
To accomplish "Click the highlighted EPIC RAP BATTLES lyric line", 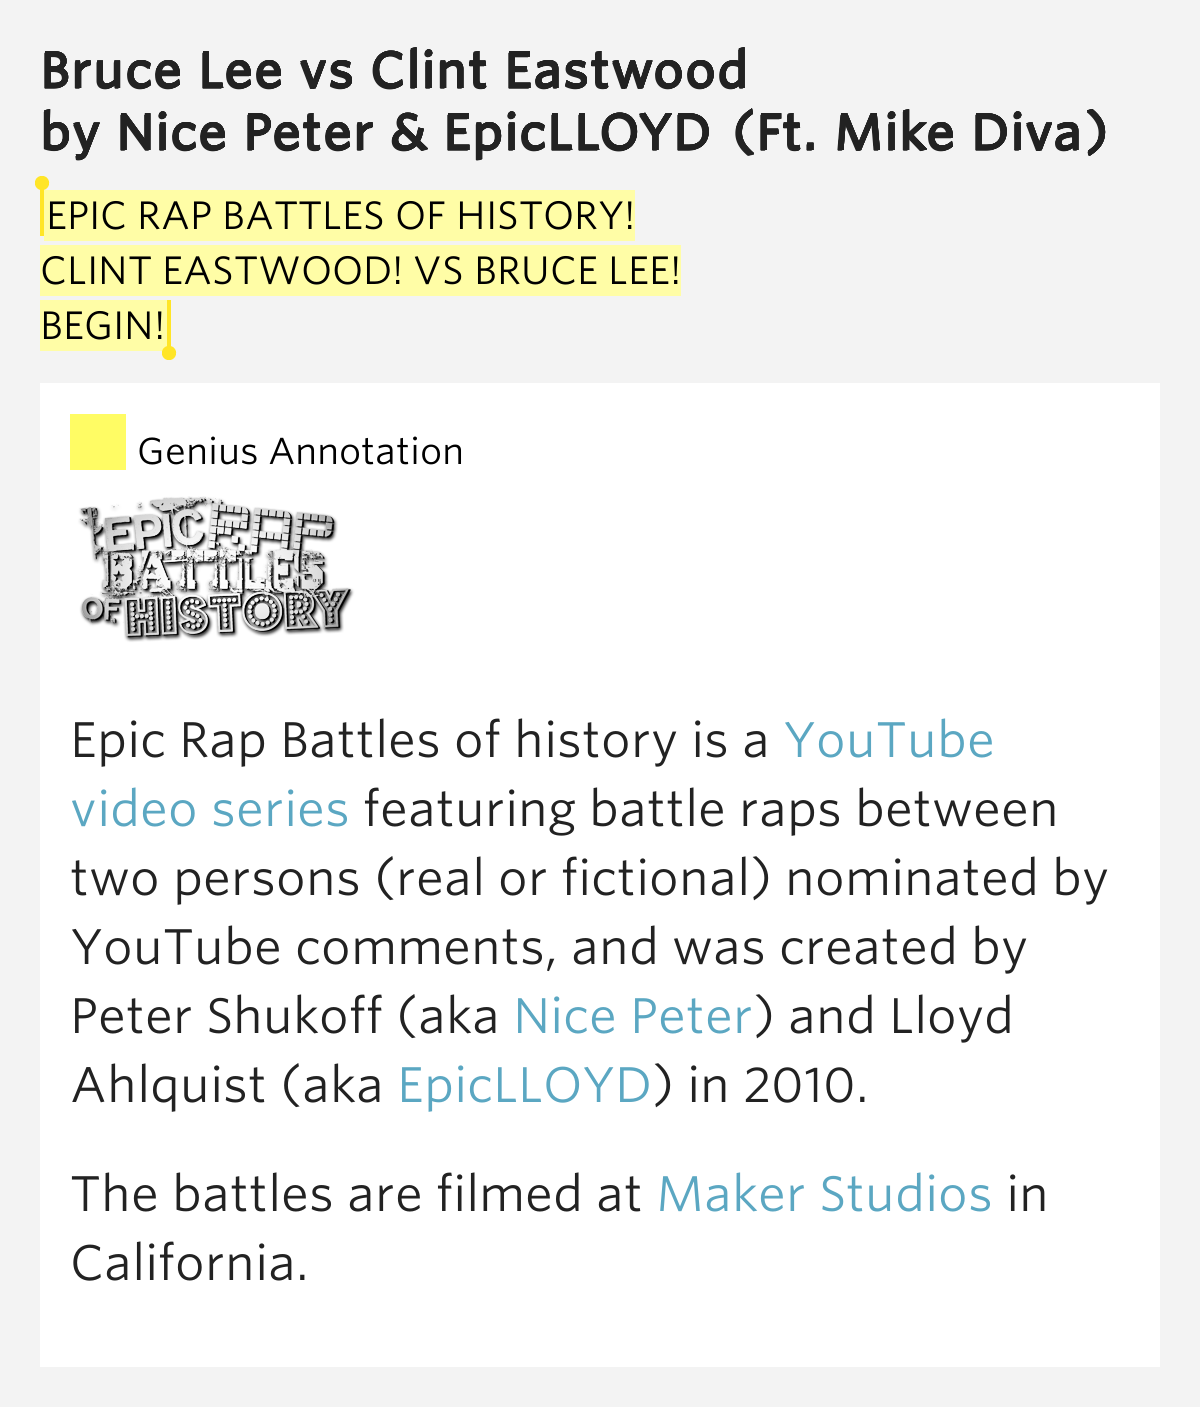I will click(339, 216).
